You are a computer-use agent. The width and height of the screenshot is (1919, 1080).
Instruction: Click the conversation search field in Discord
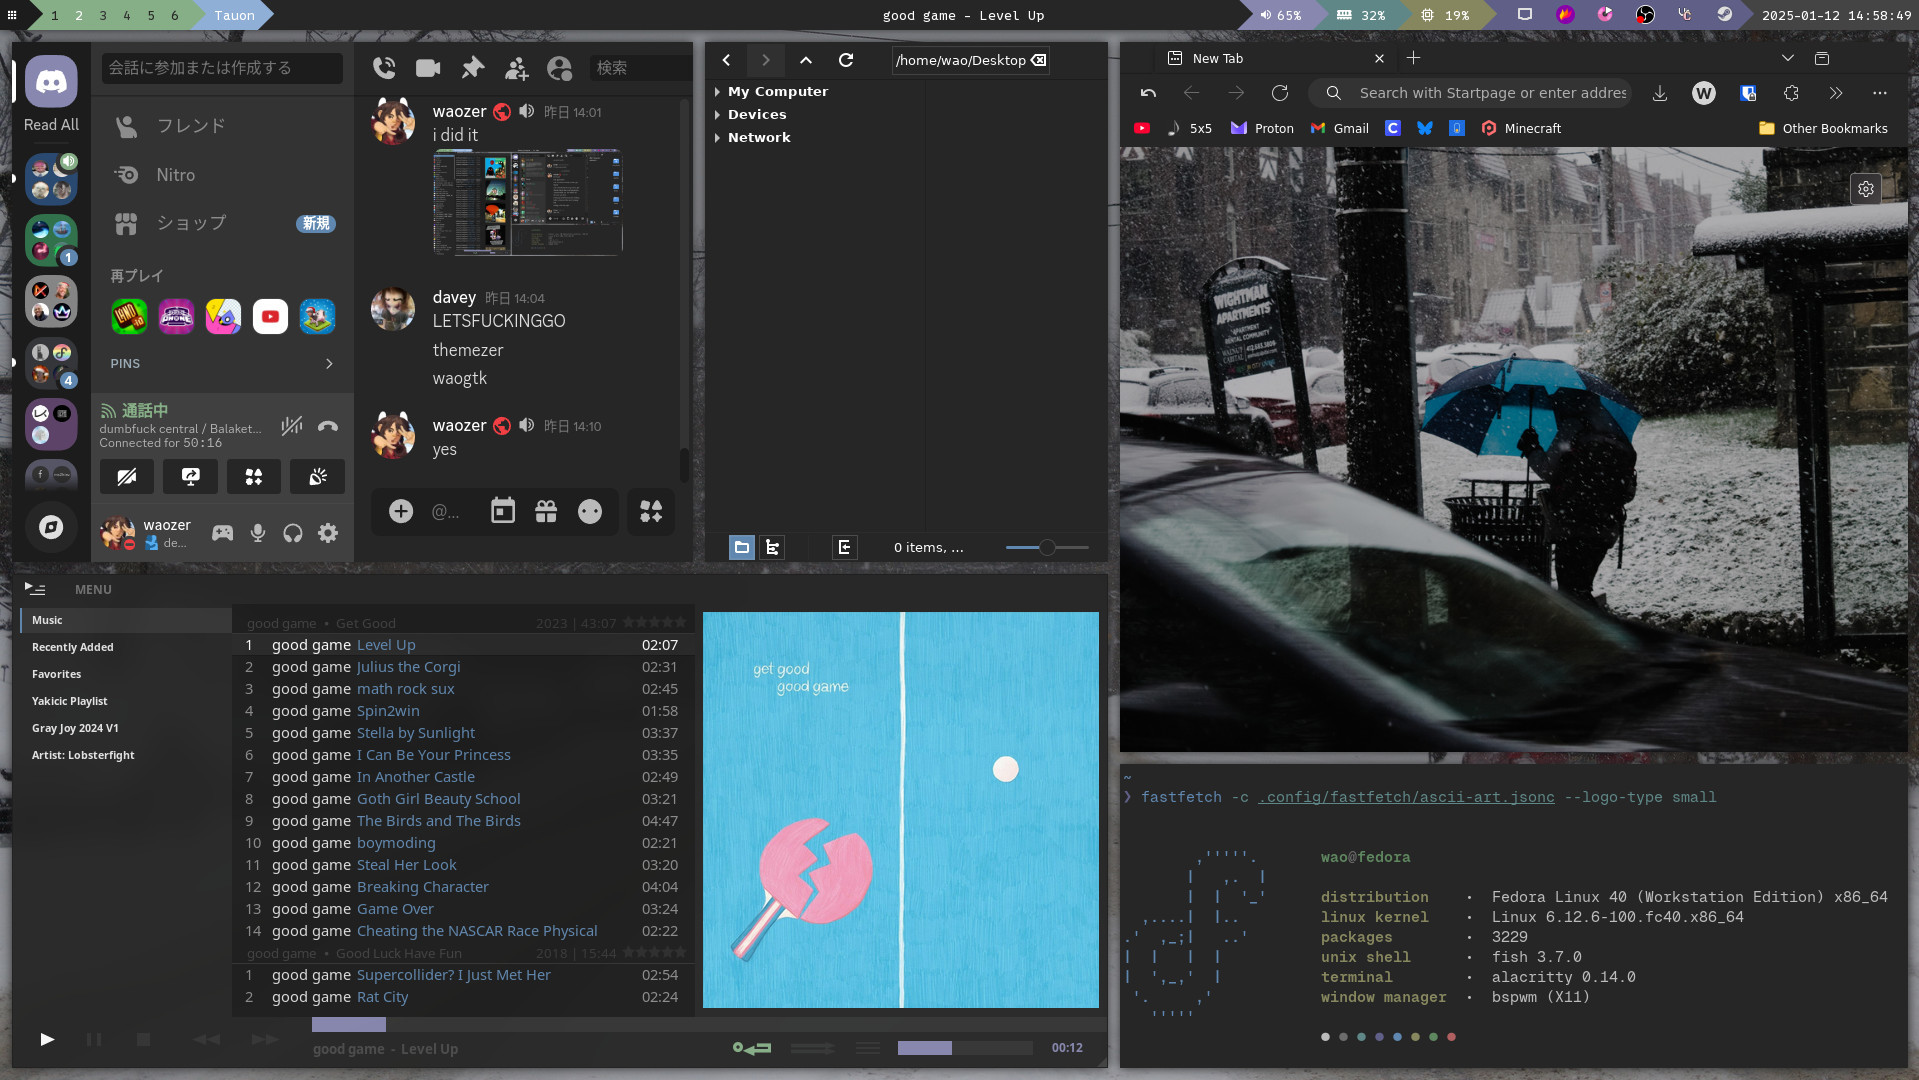tap(222, 68)
